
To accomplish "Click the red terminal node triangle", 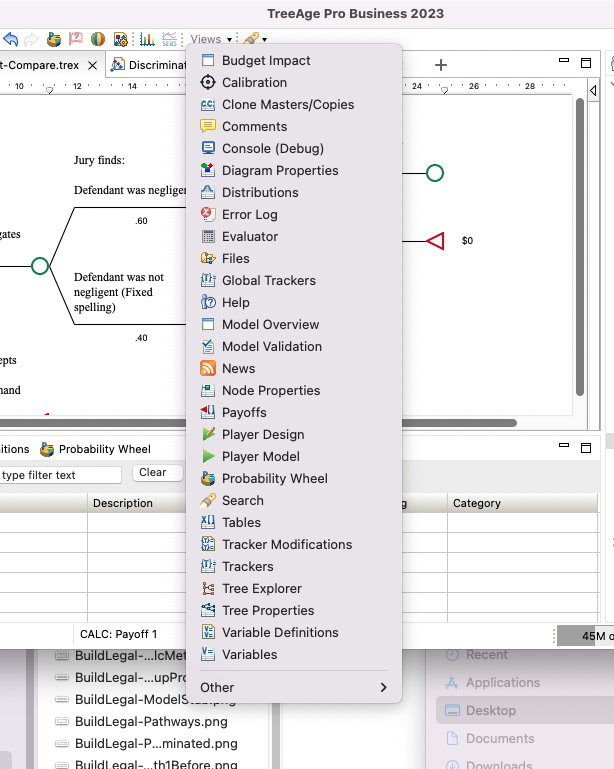I will (435, 241).
